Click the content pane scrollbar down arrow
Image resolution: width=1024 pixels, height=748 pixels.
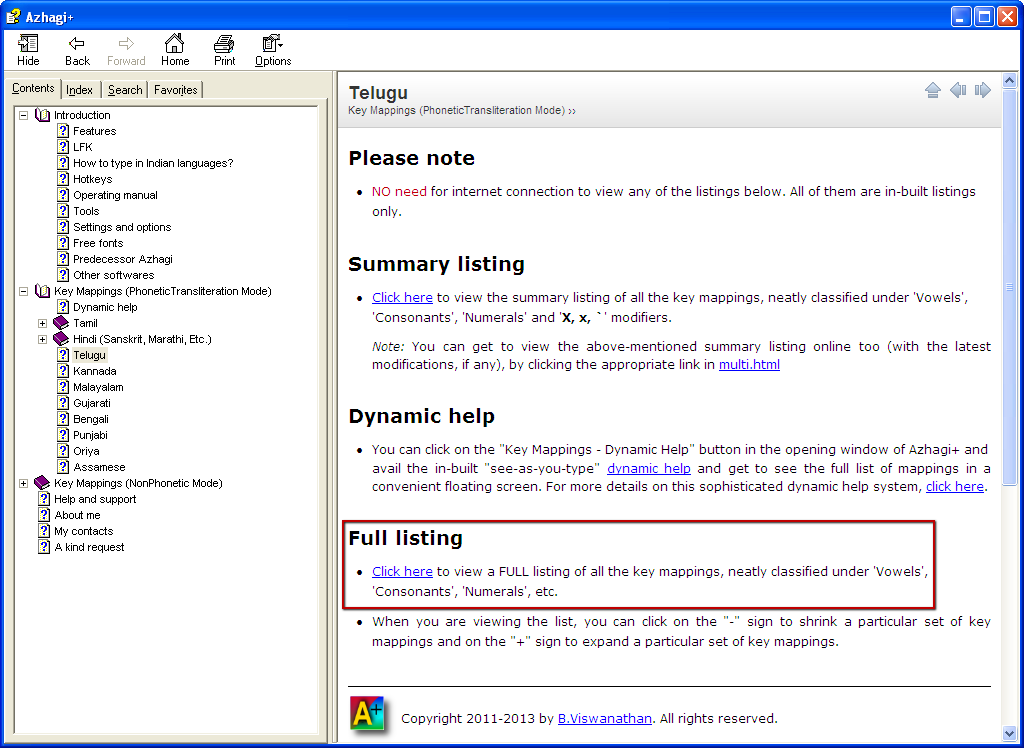pos(1009,733)
